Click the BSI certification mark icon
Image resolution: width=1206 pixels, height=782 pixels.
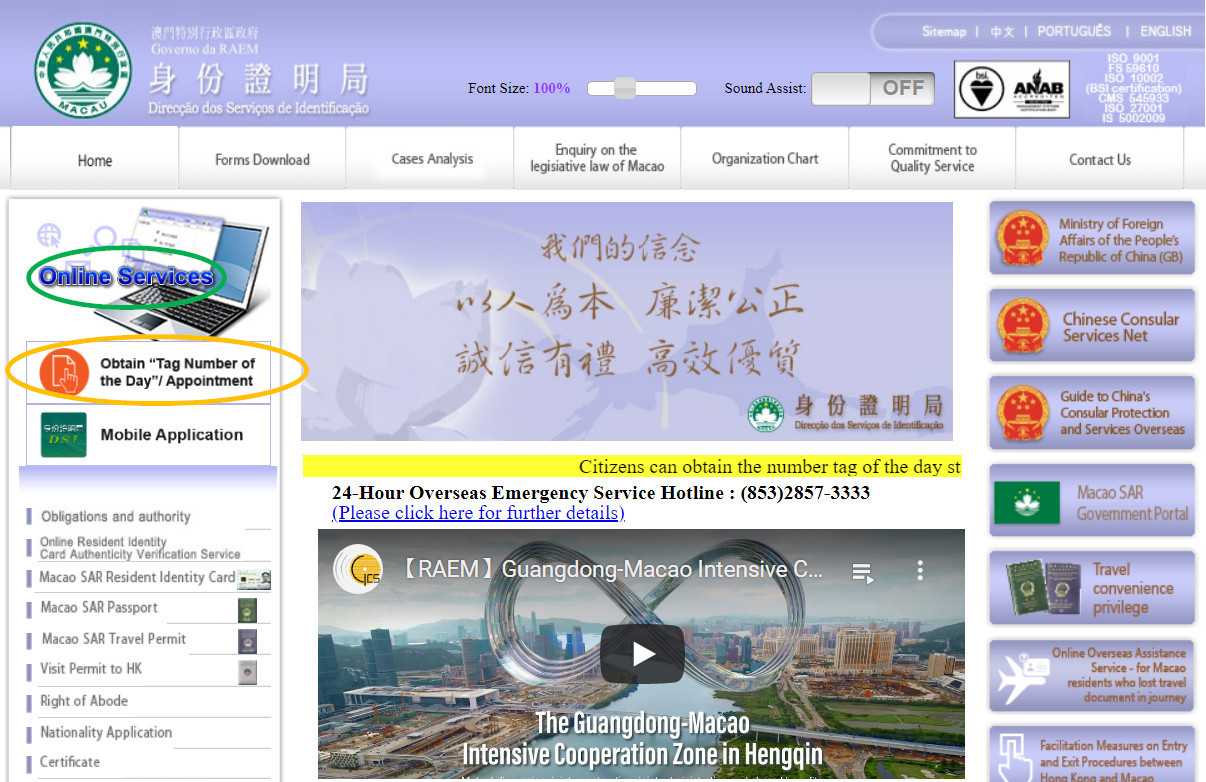[x=980, y=90]
